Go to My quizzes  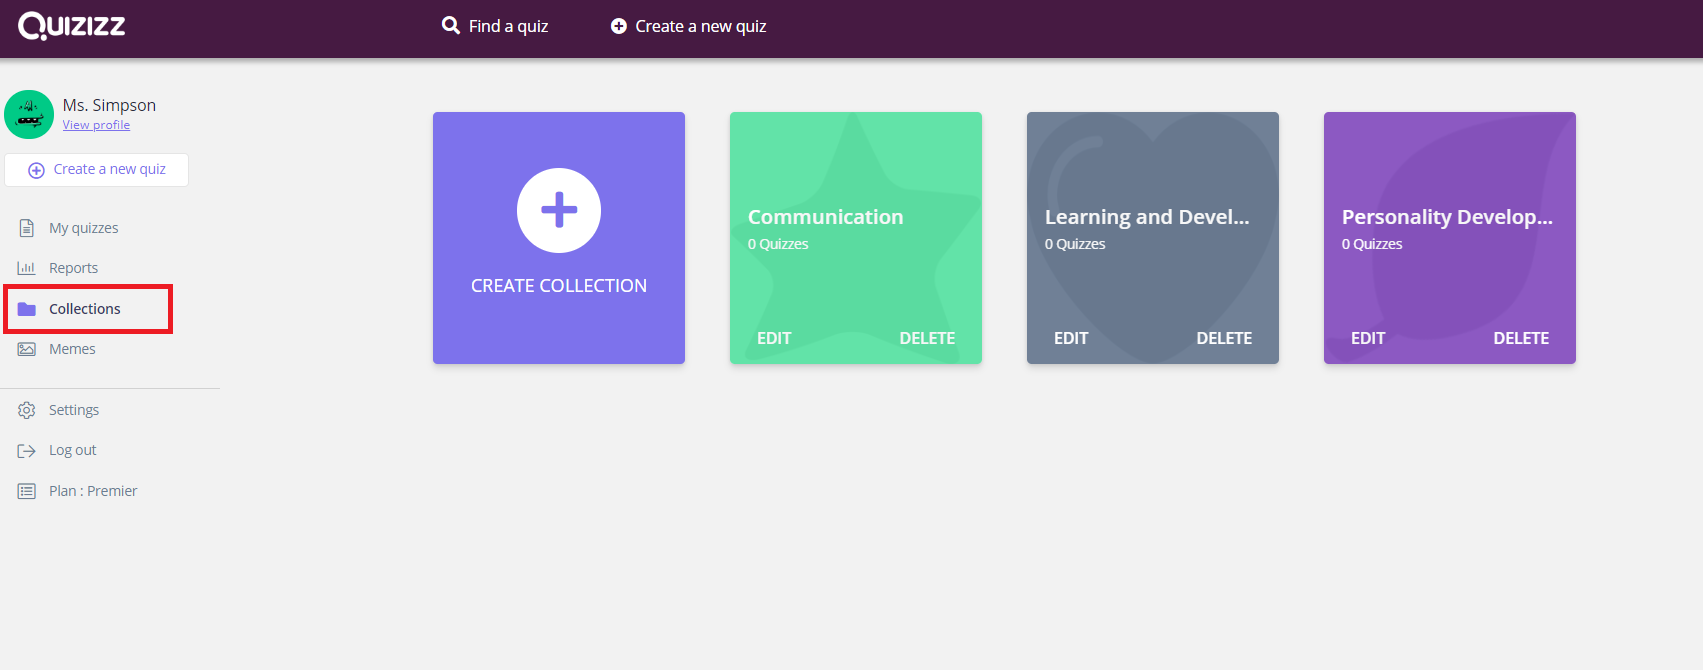[84, 228]
